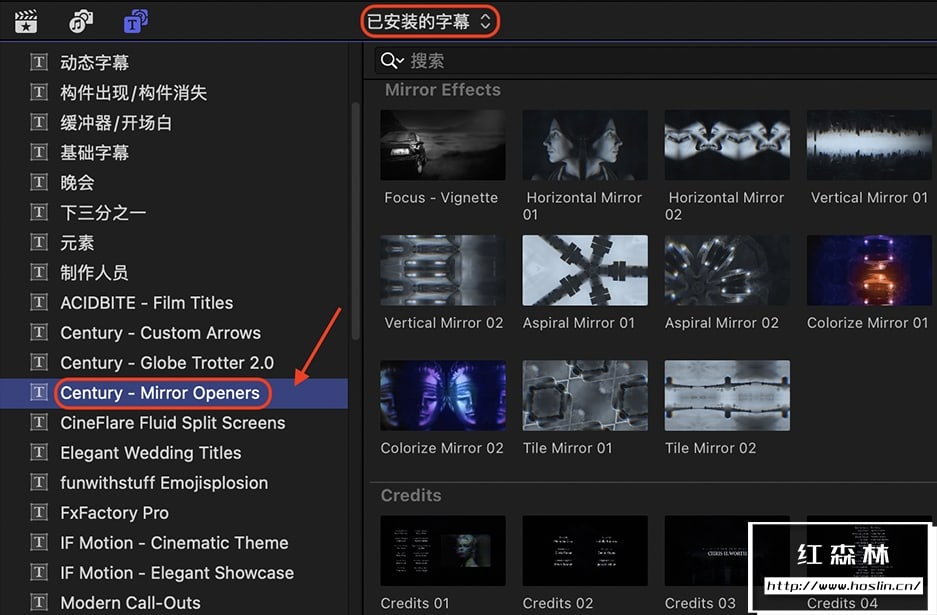Viewport: 937px width, 615px height.
Task: Select the Horizontal Mirror 01 thumbnail
Action: point(585,145)
